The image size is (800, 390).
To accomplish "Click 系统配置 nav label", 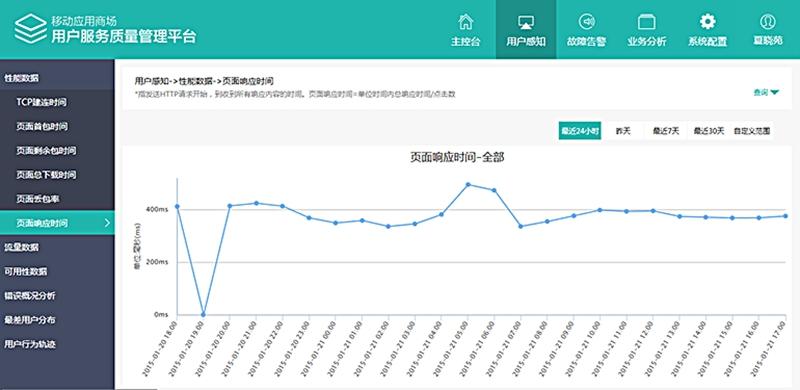I will tap(707, 42).
